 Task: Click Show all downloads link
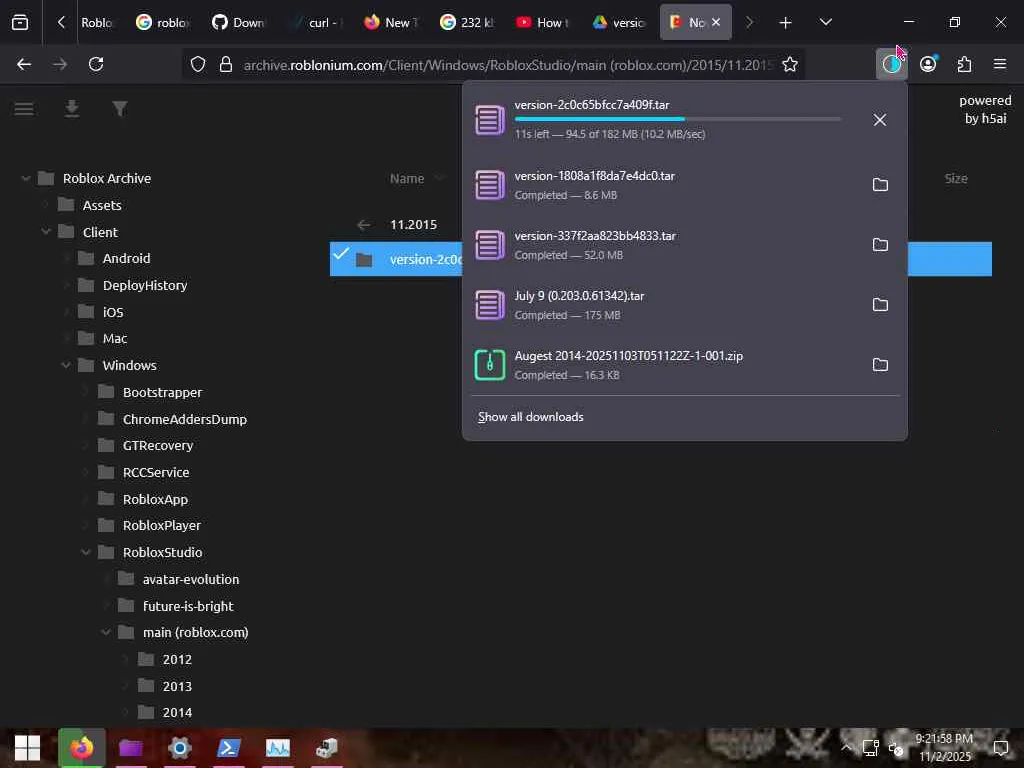(530, 417)
